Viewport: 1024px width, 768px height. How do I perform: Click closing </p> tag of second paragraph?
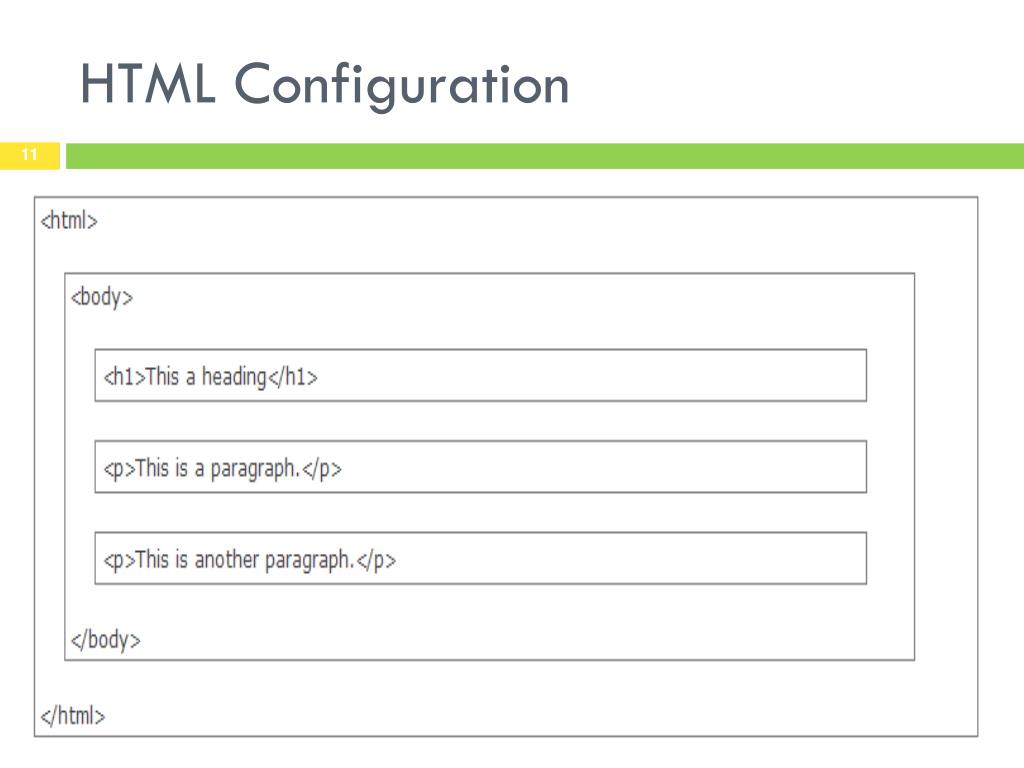tap(376, 561)
